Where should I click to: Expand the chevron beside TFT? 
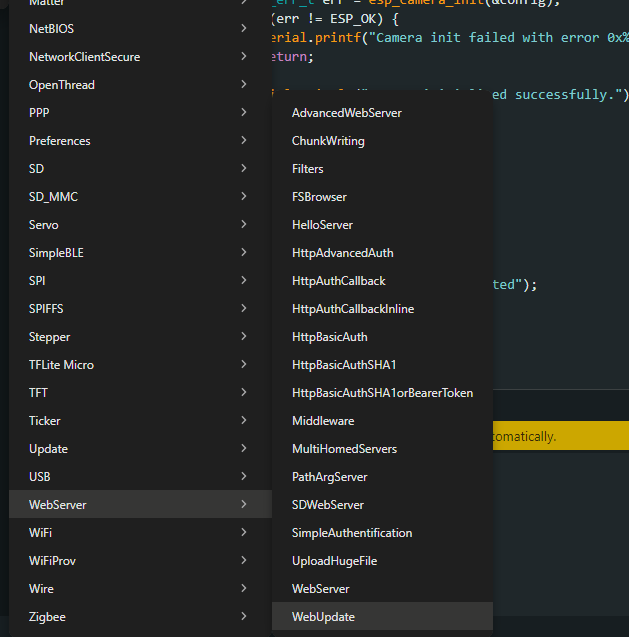(244, 392)
